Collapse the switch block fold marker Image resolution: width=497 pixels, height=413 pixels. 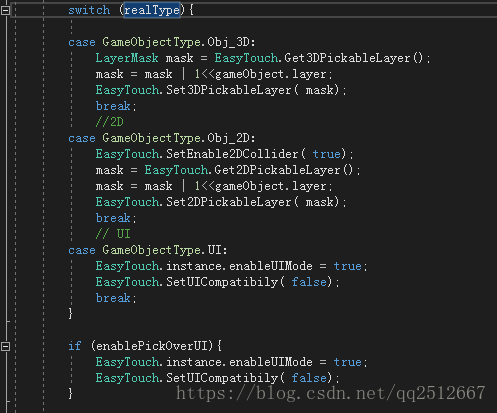point(5,10)
